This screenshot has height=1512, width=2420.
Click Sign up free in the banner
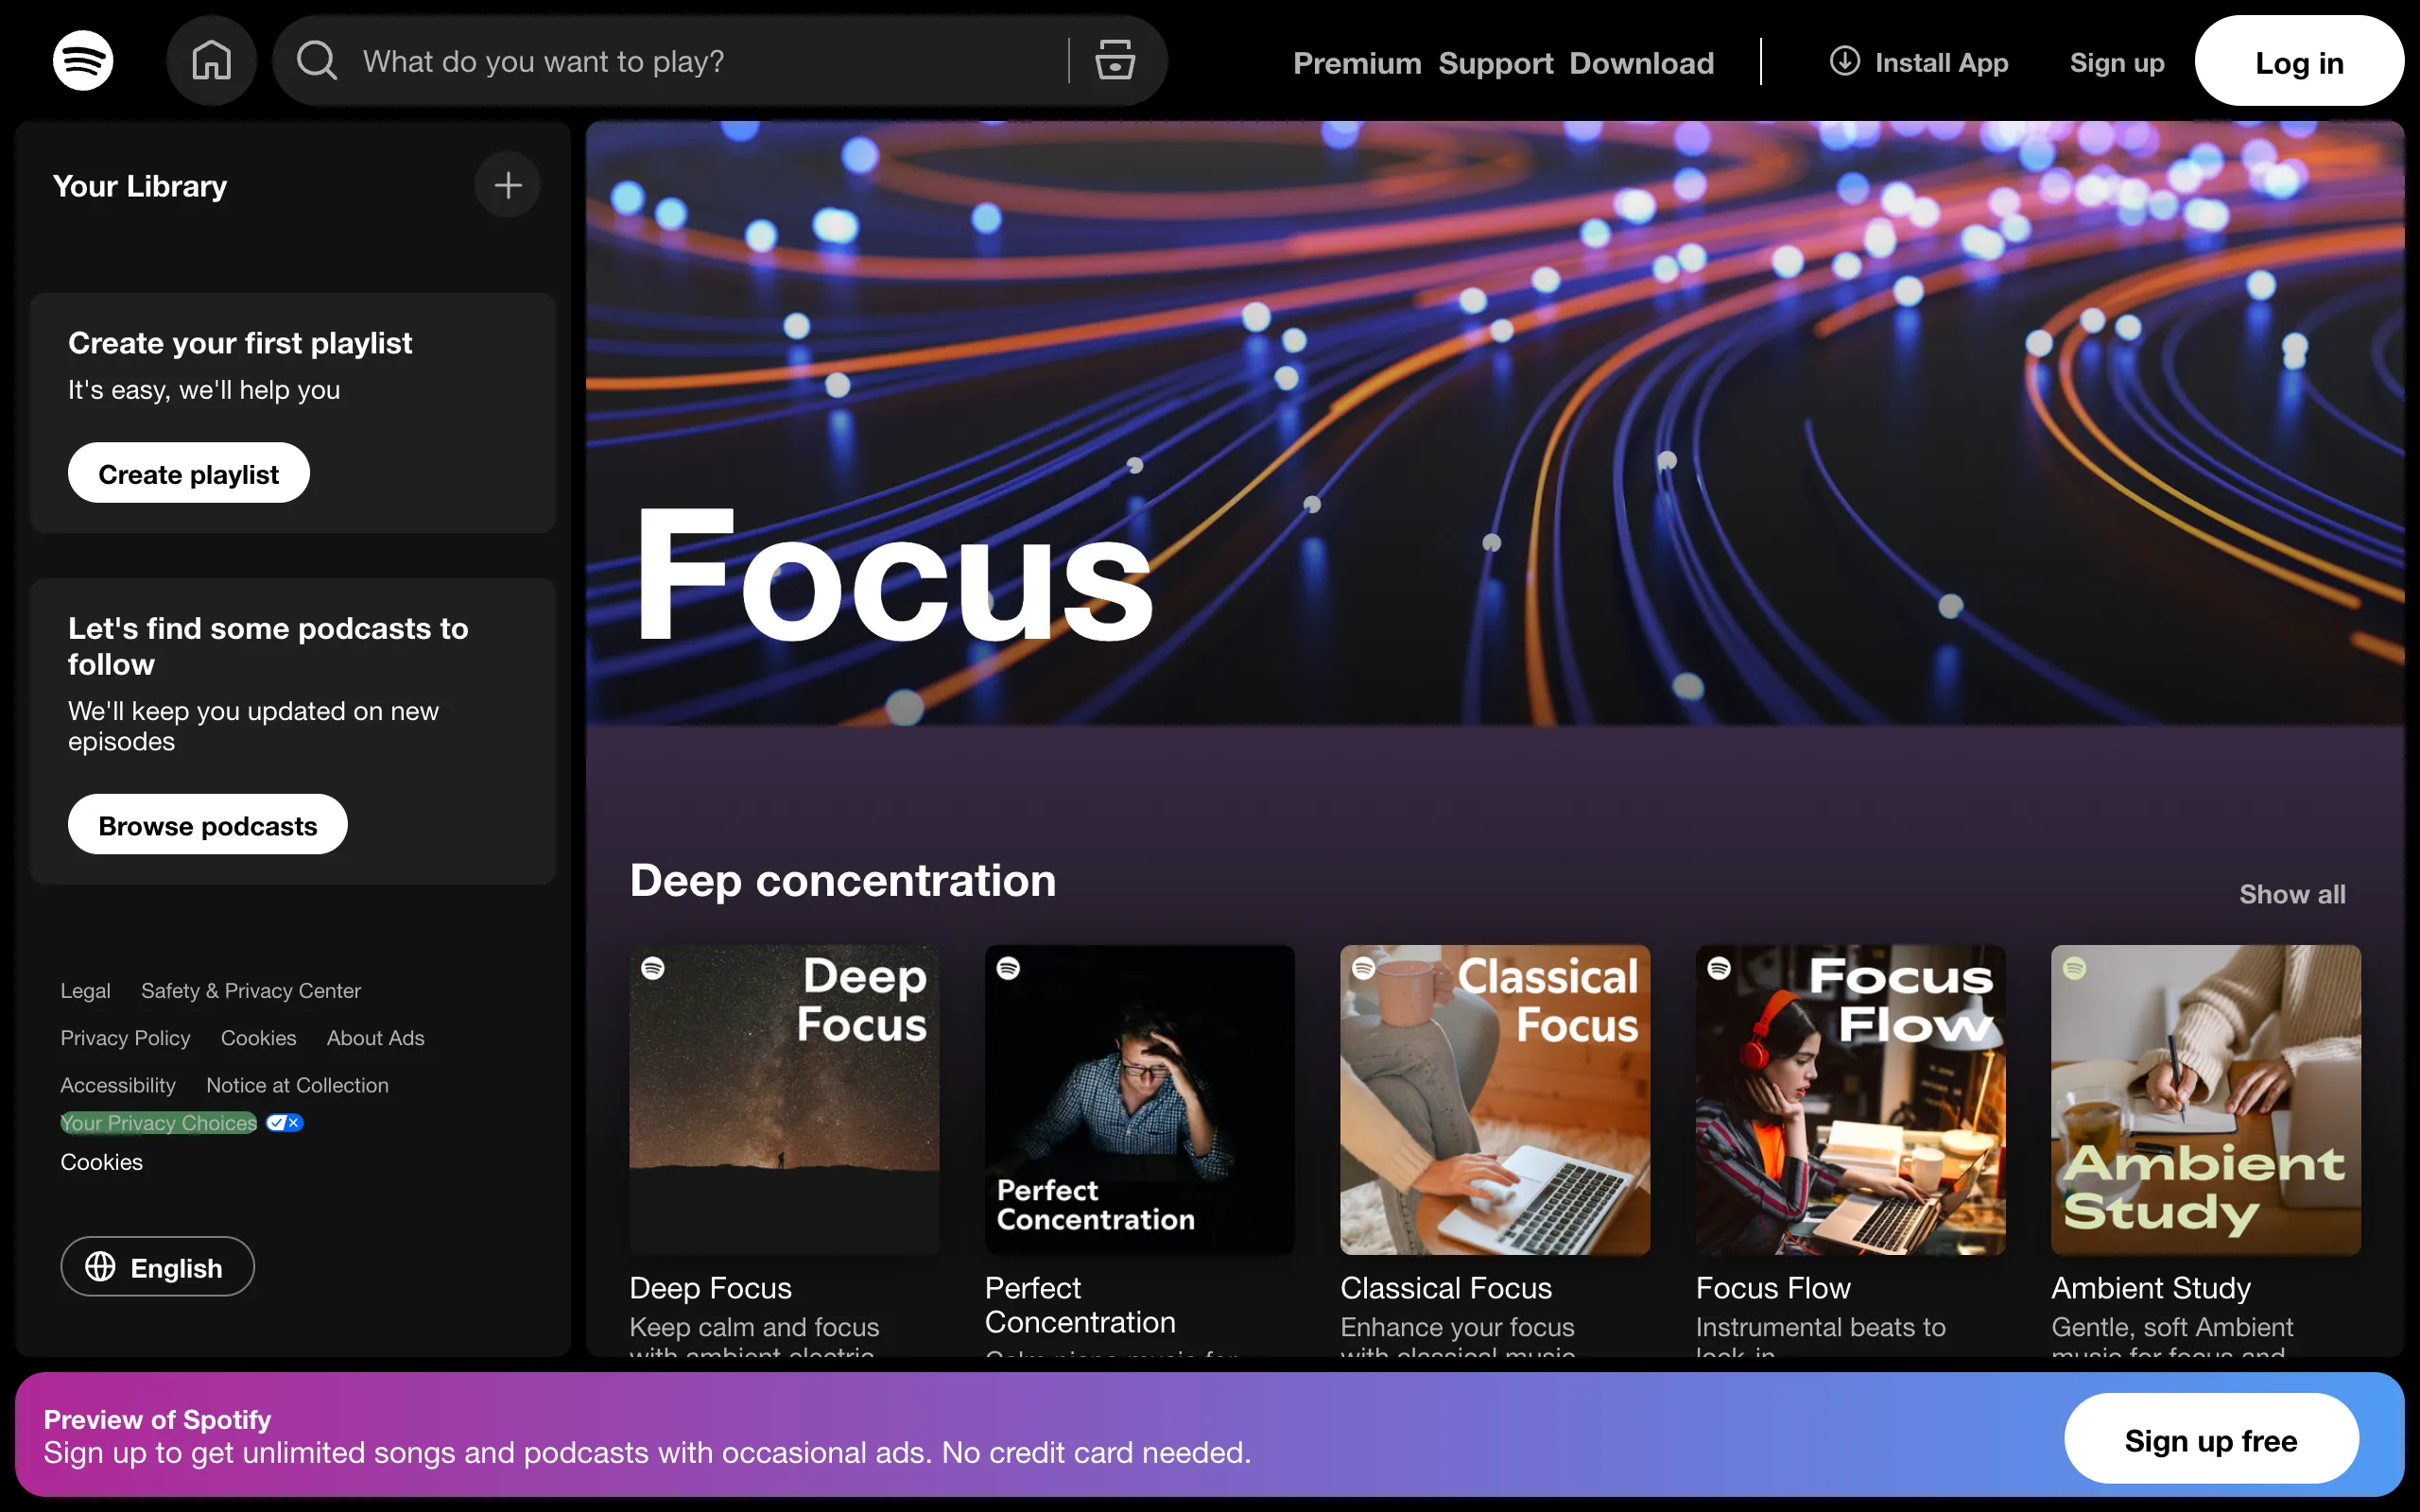click(x=2210, y=1439)
